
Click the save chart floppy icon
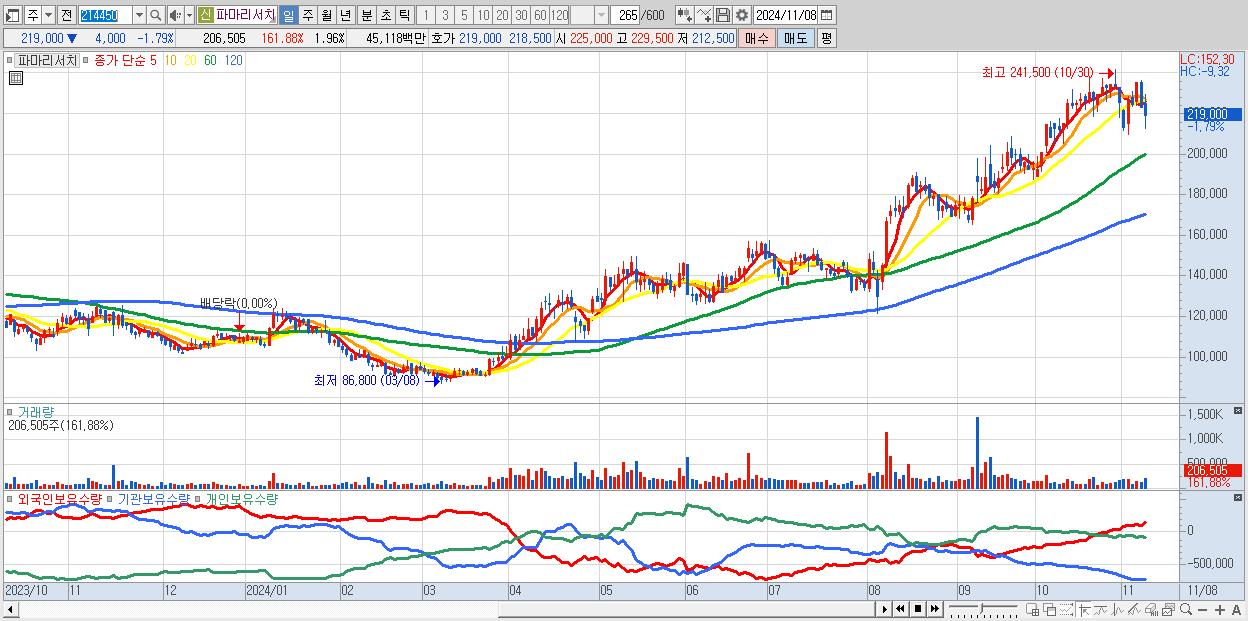point(723,15)
